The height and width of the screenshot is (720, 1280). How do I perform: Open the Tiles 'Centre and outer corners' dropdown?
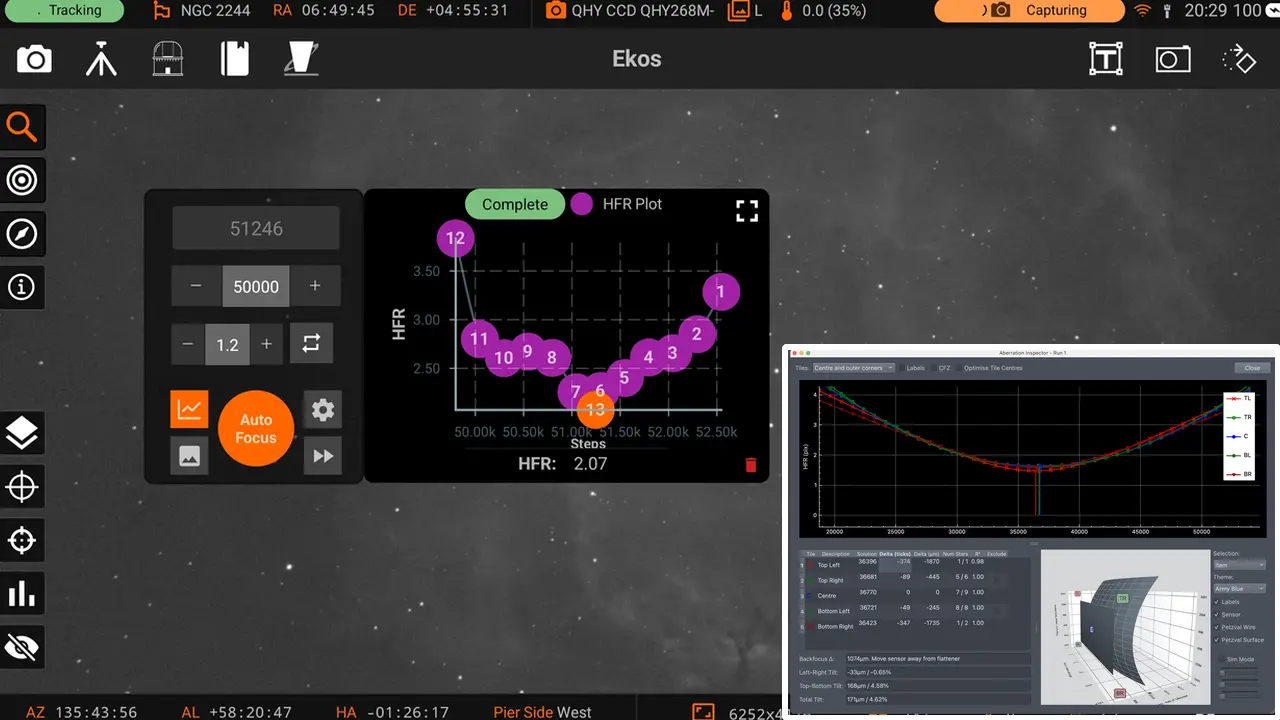click(x=853, y=368)
